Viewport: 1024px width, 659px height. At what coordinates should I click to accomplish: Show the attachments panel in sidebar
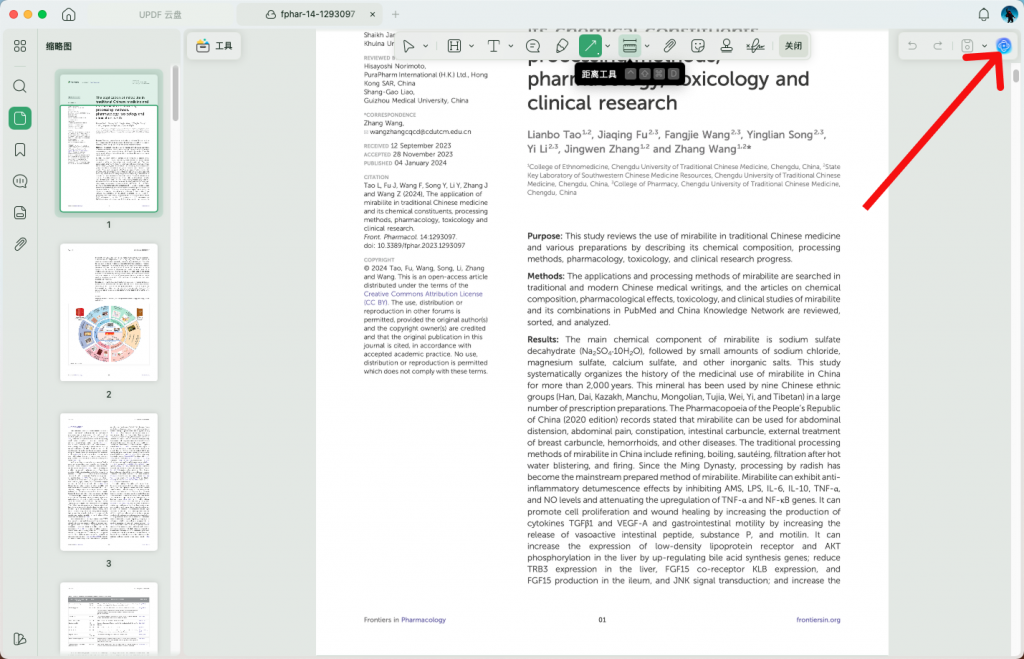coord(20,244)
